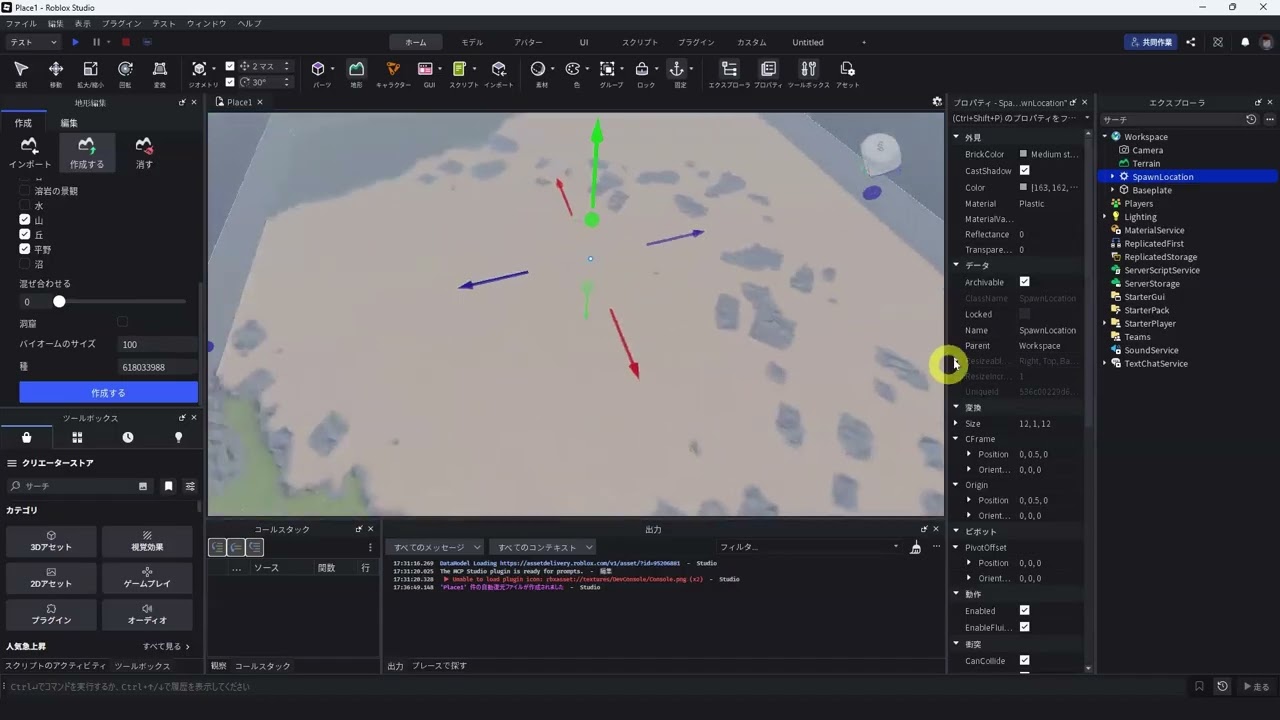Choose the 拡大/縮小 (Scale) tool
The image size is (1280, 720).
coord(90,73)
